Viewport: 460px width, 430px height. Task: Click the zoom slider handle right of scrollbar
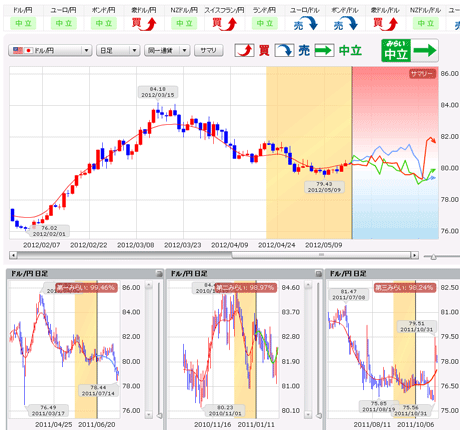tap(433, 257)
